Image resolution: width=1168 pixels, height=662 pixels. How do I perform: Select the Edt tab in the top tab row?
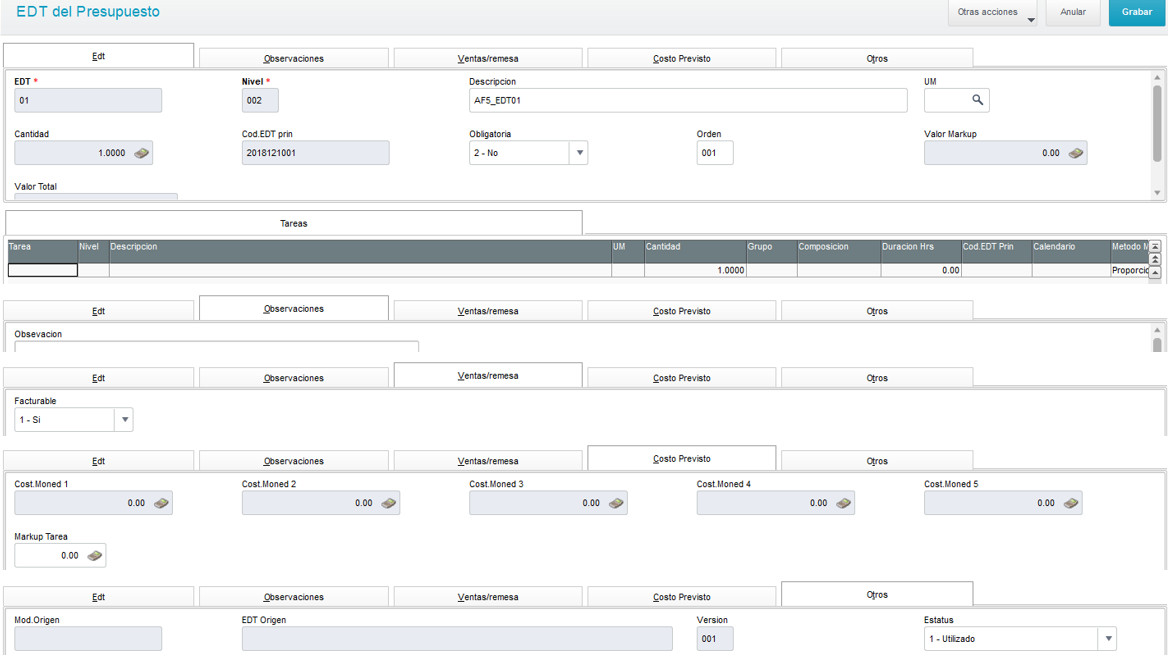click(98, 56)
